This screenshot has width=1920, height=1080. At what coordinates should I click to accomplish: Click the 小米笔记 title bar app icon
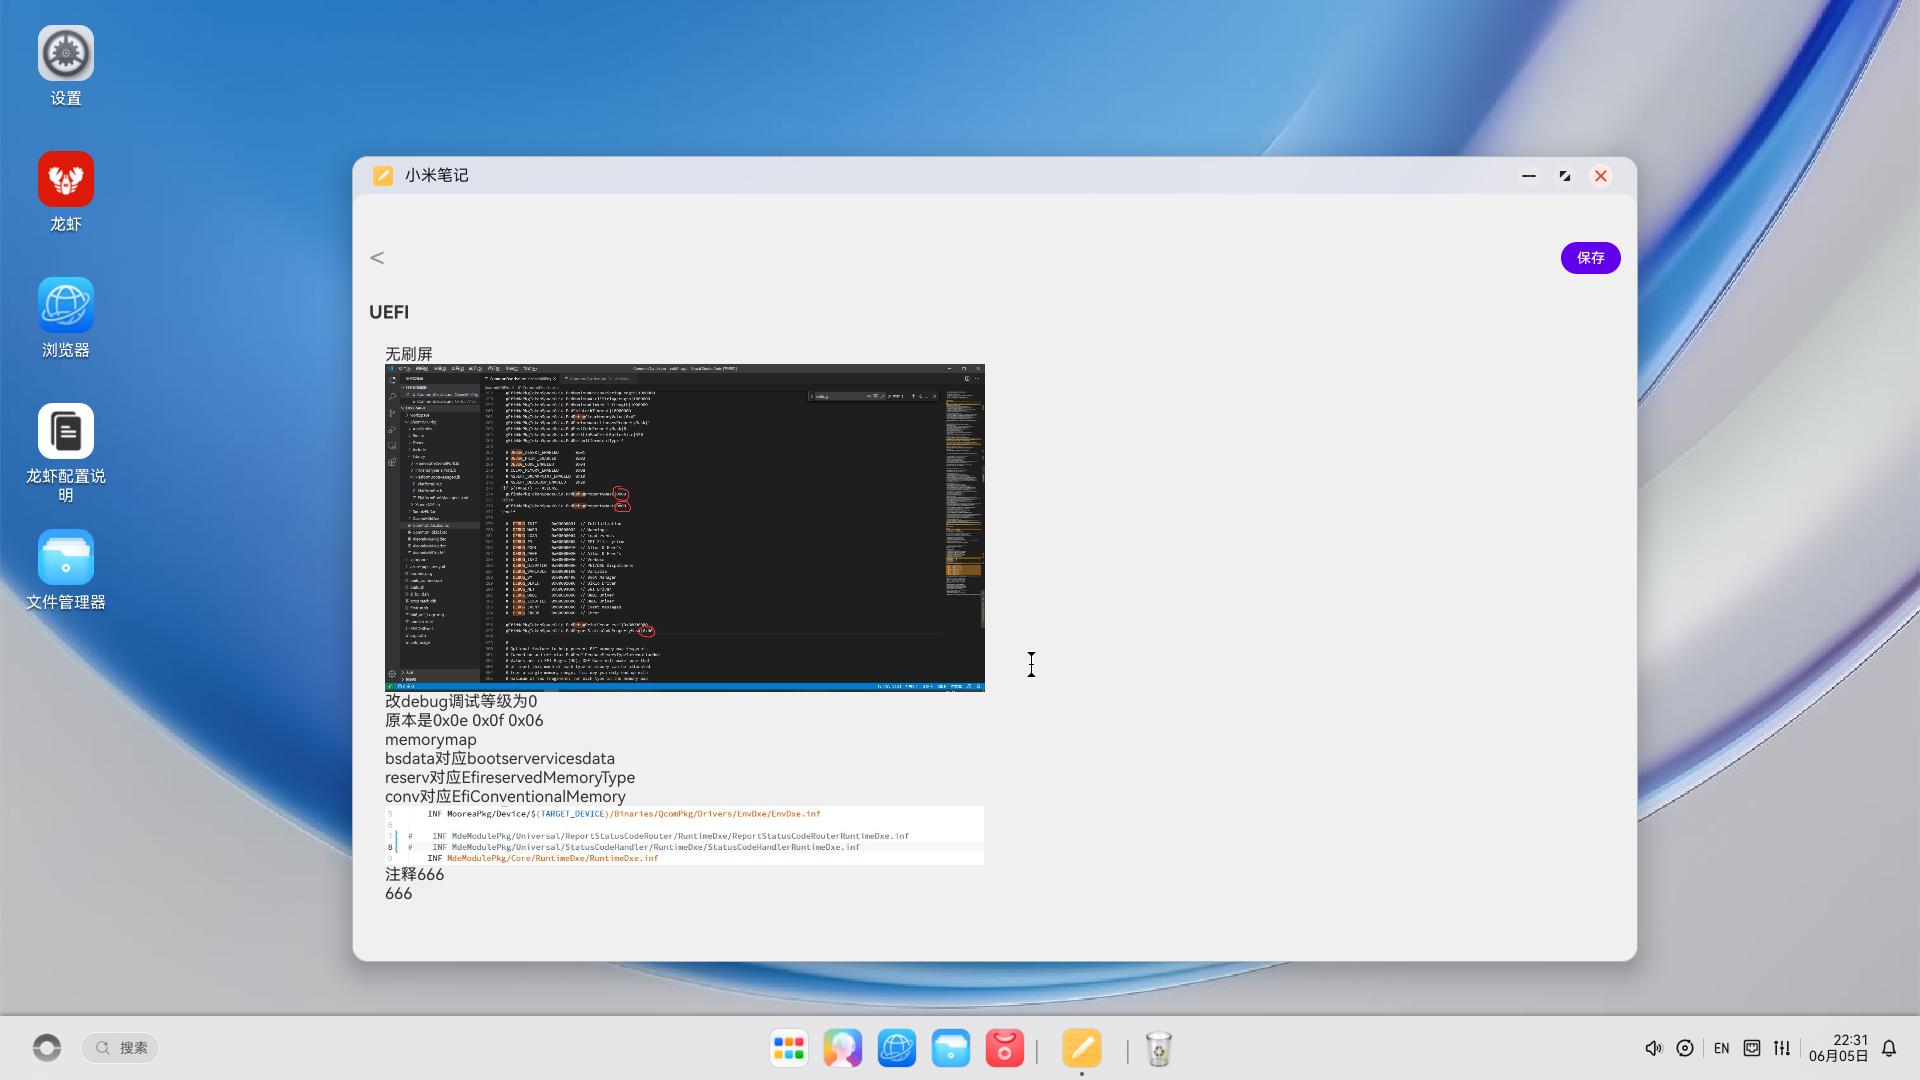[382, 176]
